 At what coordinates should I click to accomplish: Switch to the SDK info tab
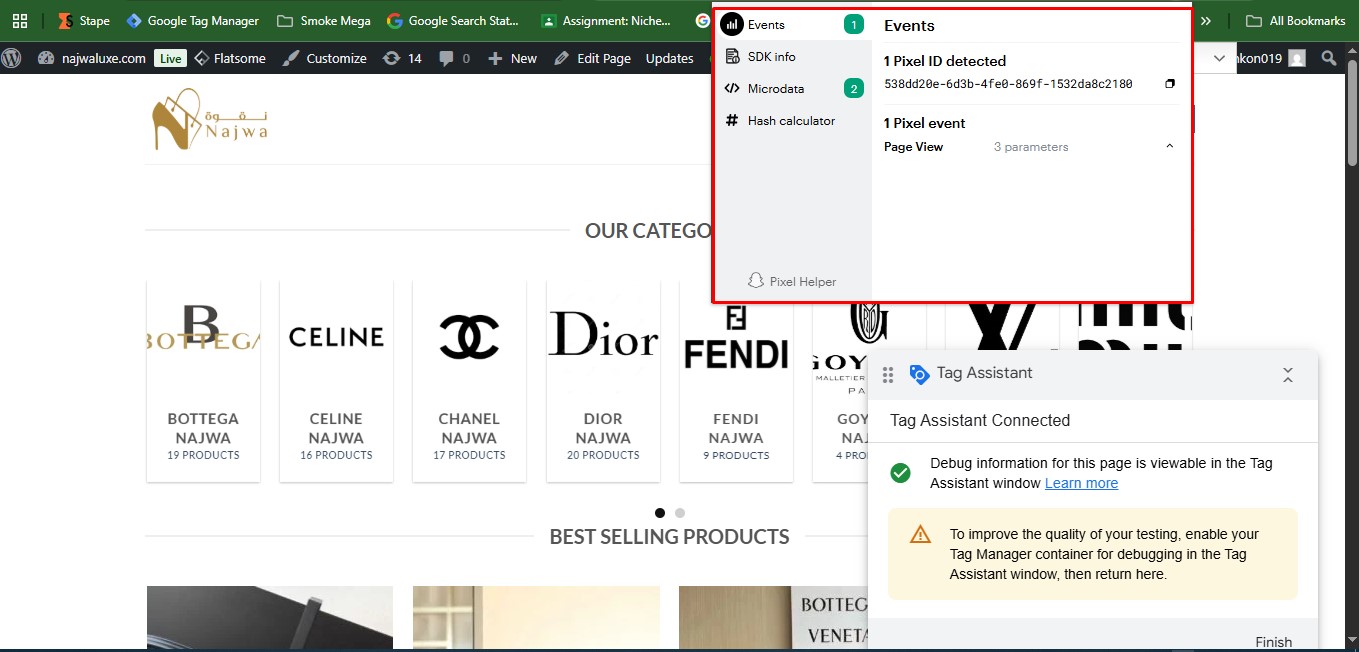[771, 57]
